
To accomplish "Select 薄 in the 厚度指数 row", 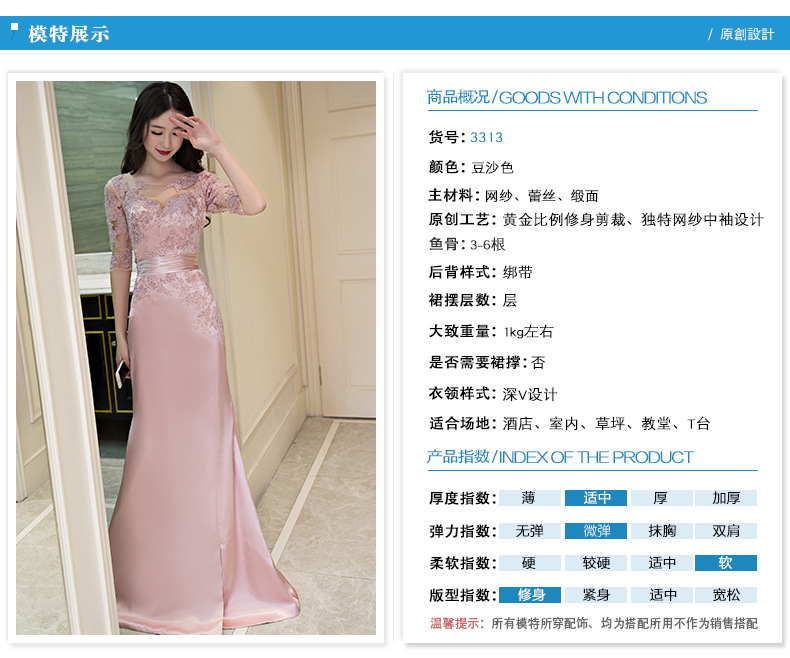I will [x=528, y=498].
